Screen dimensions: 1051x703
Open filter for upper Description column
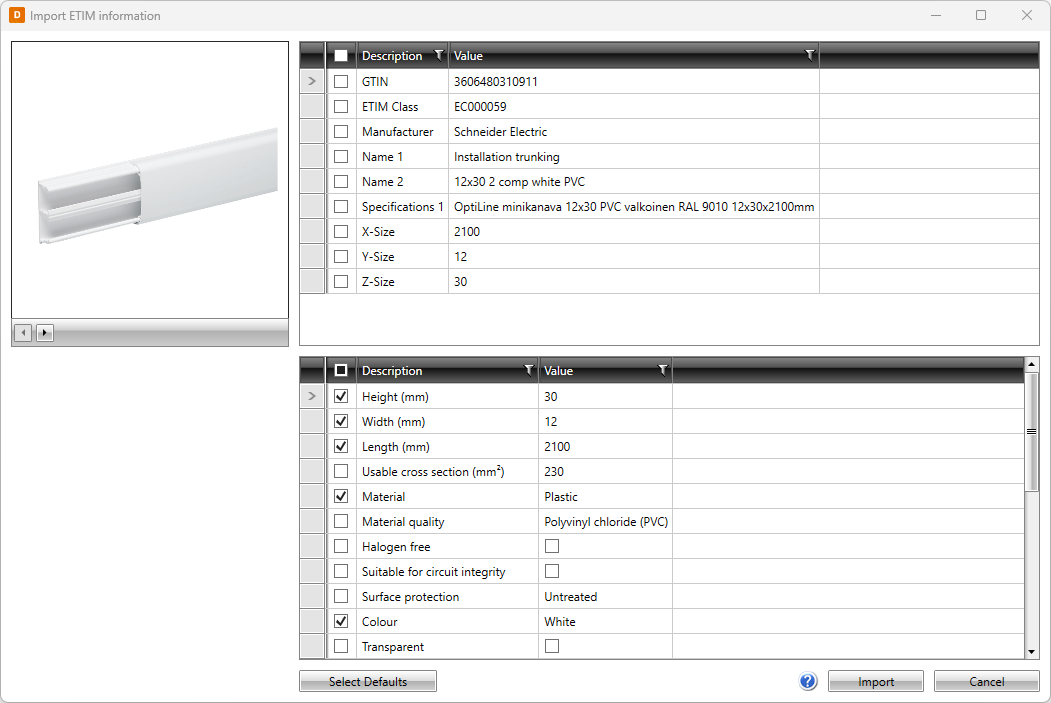point(438,56)
